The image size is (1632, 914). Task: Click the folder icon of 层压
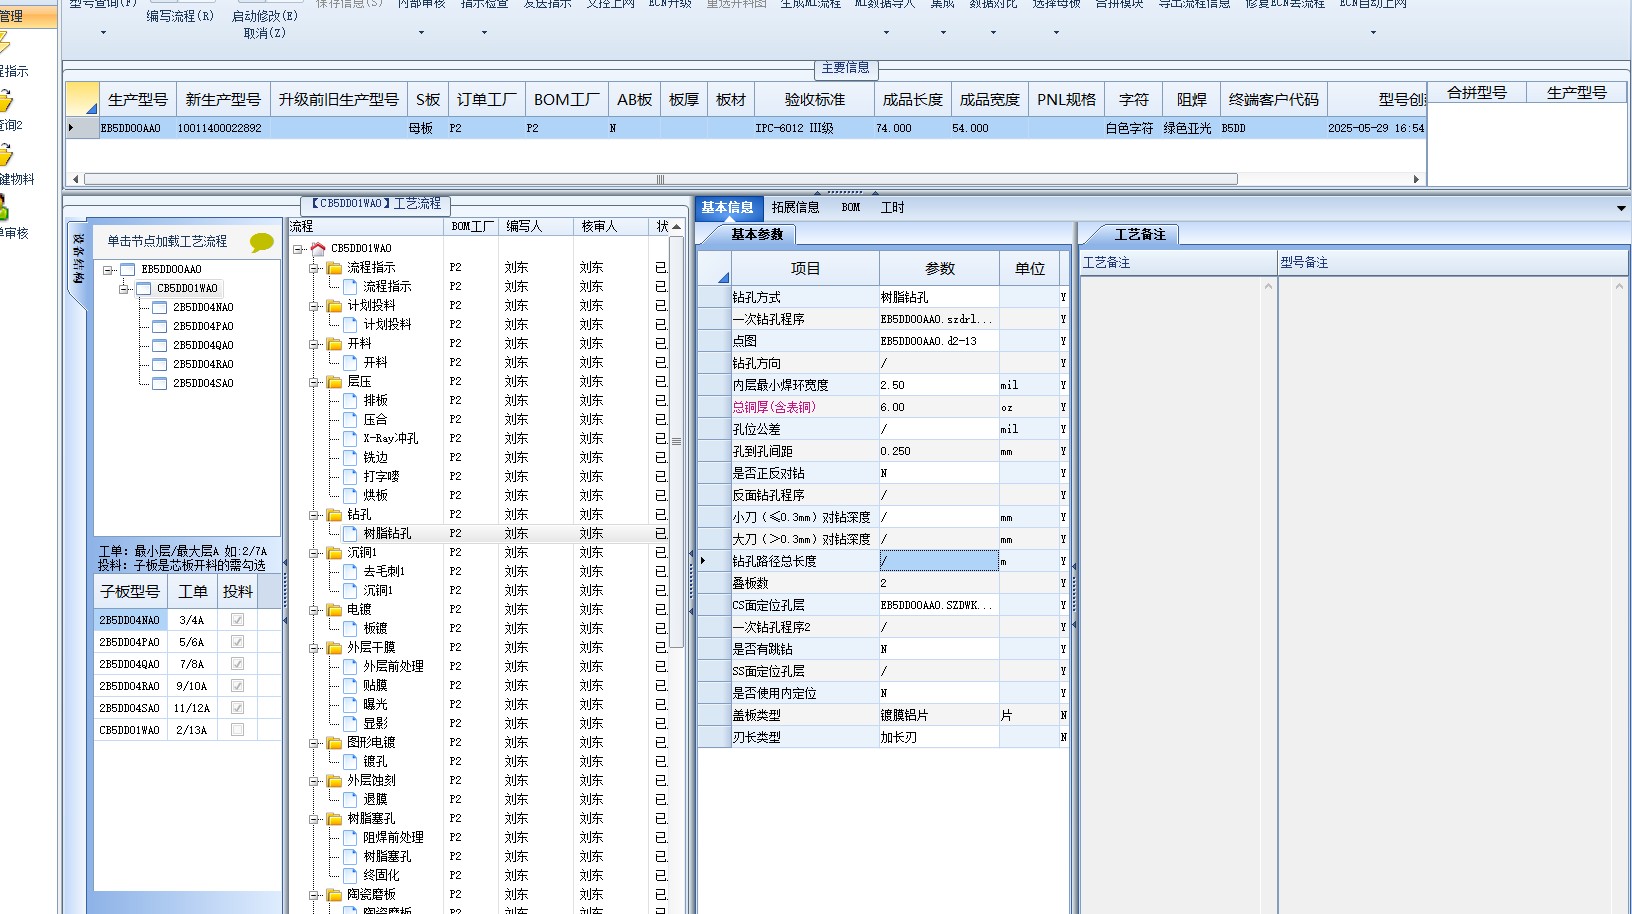(334, 381)
